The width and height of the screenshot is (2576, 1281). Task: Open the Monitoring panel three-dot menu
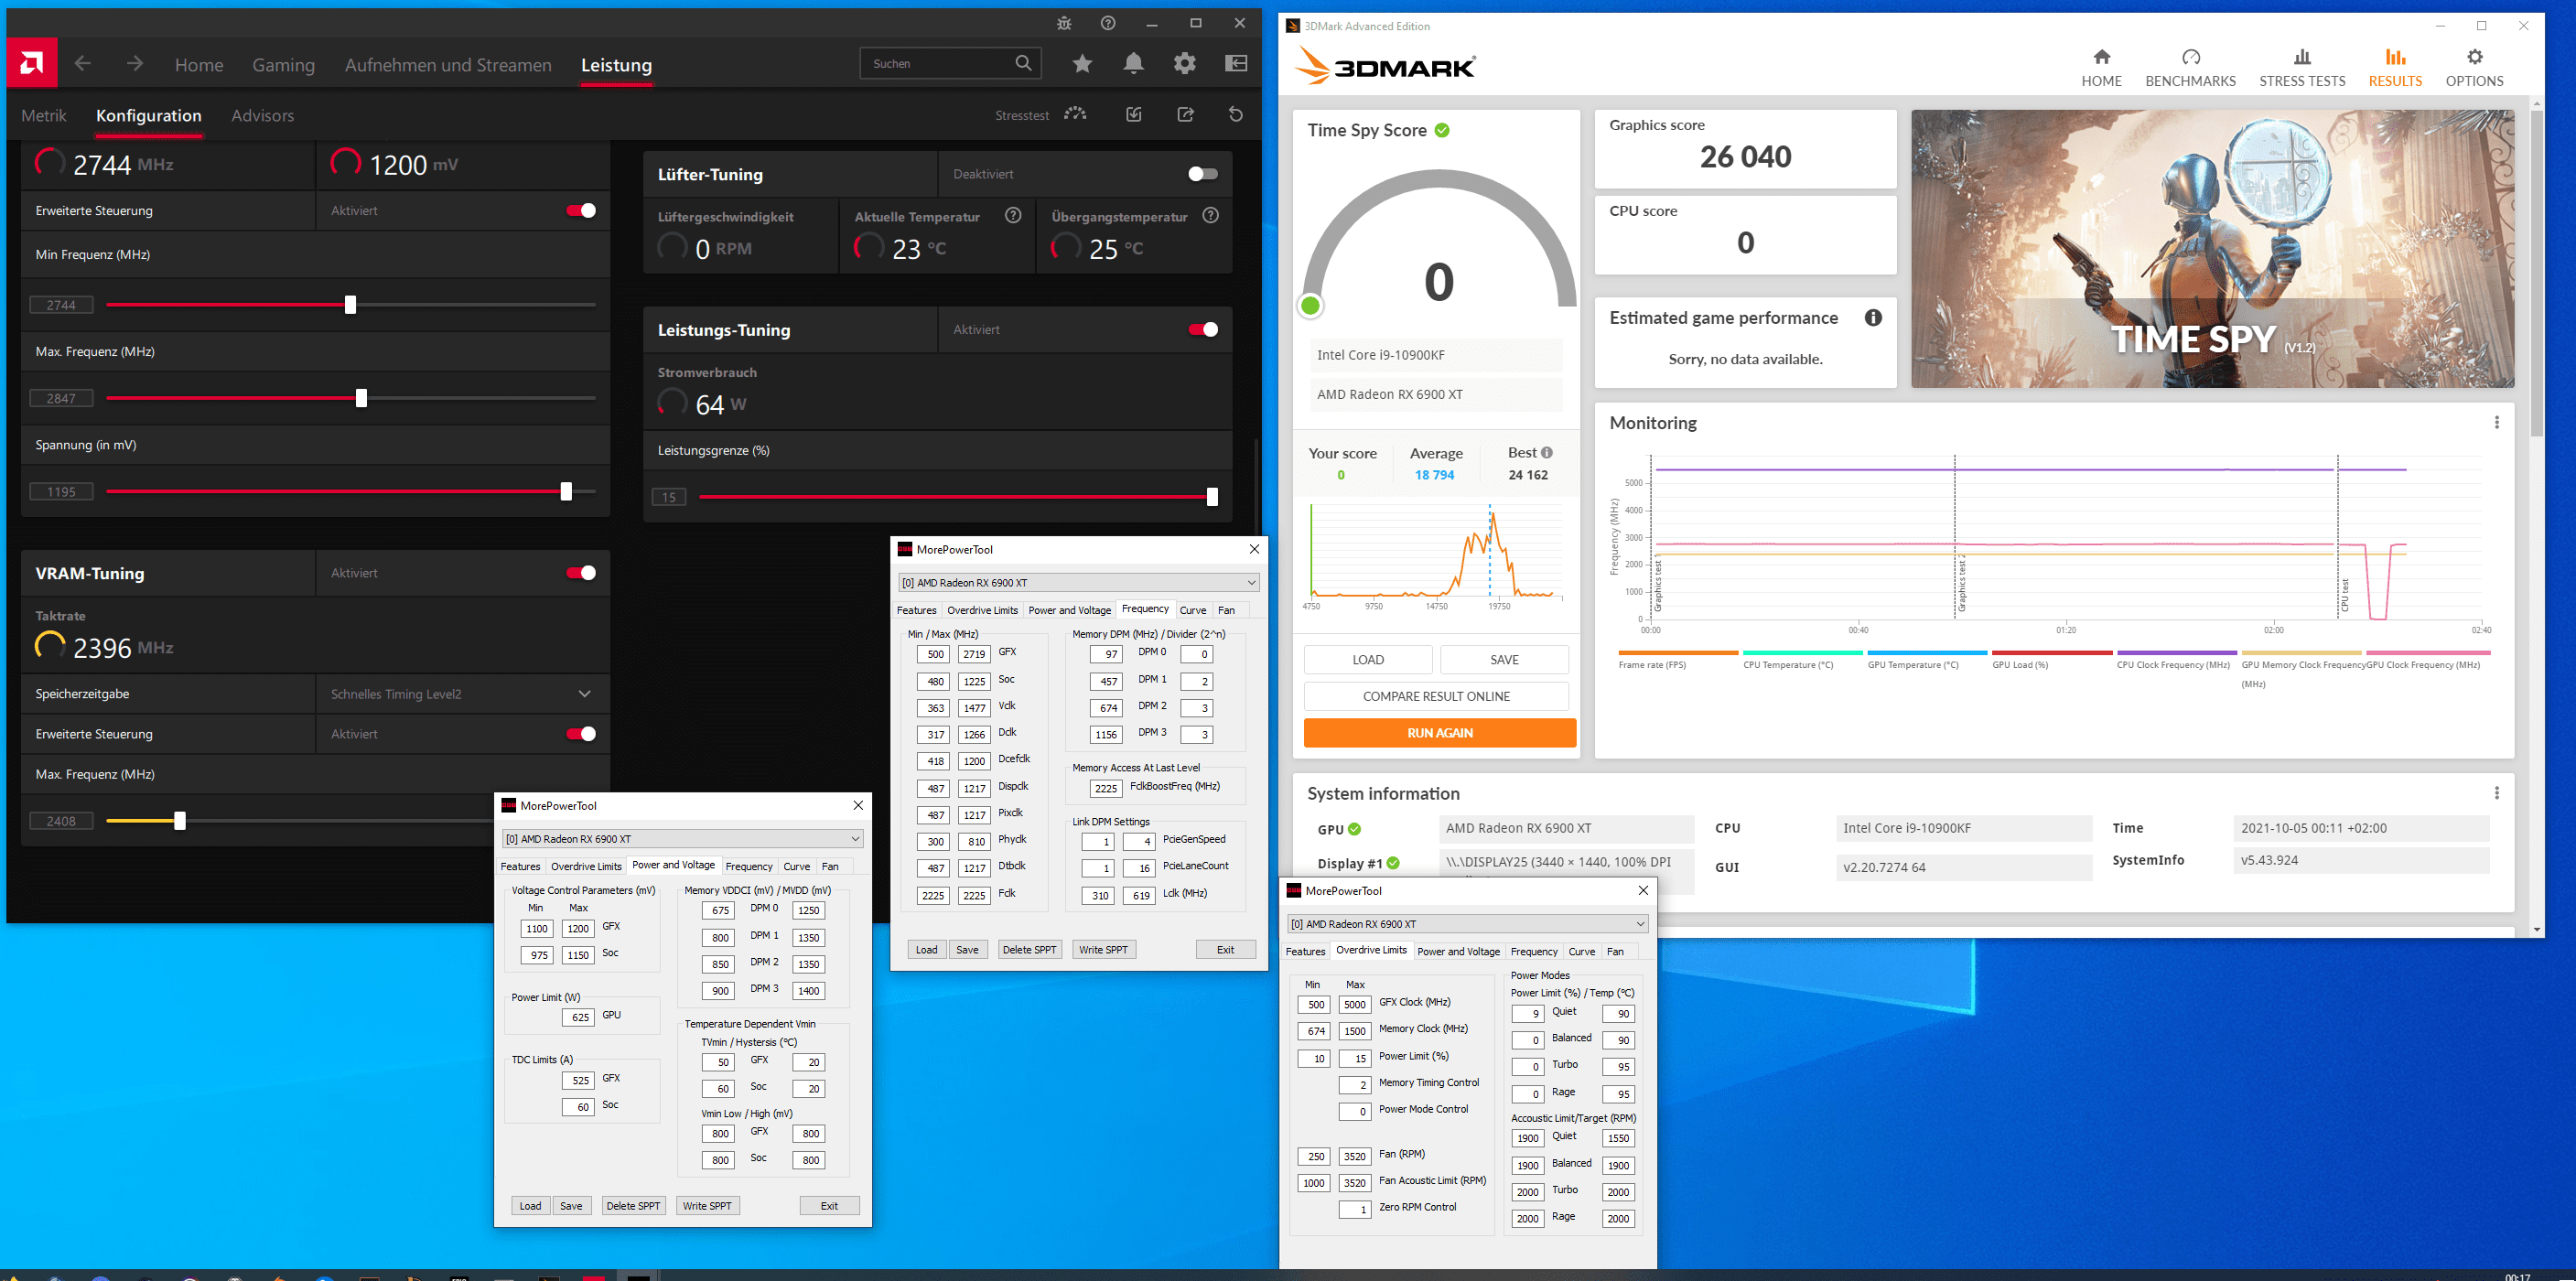(2497, 423)
